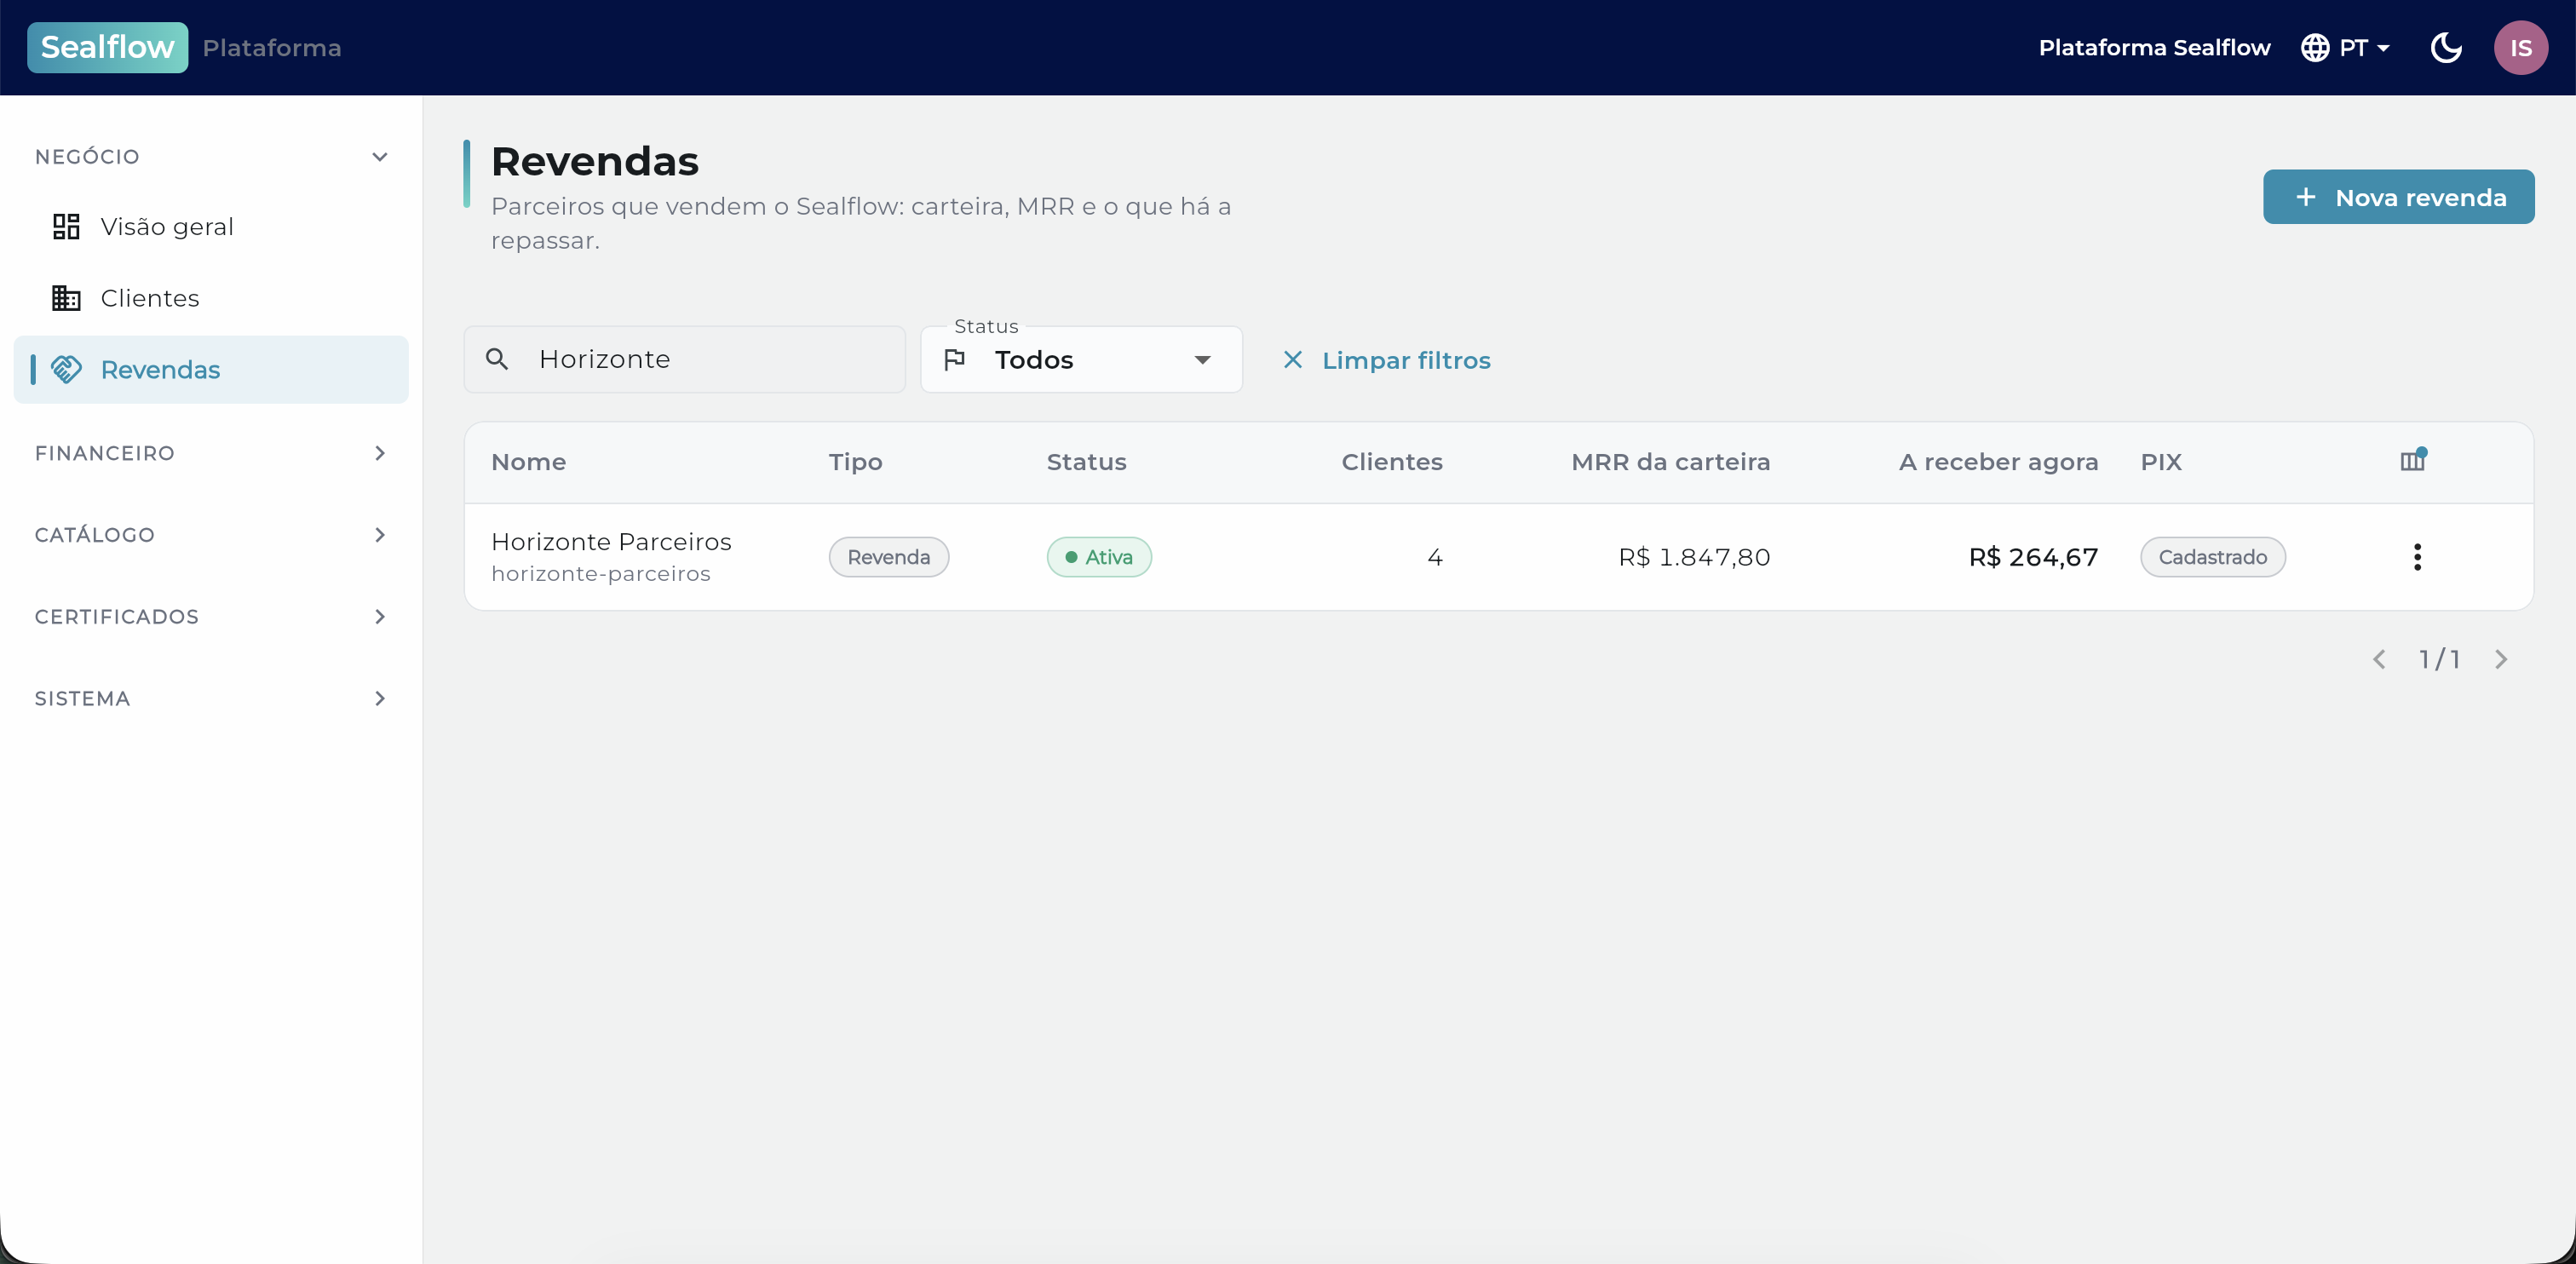
Task: Click the Nova revenda button
Action: point(2398,197)
